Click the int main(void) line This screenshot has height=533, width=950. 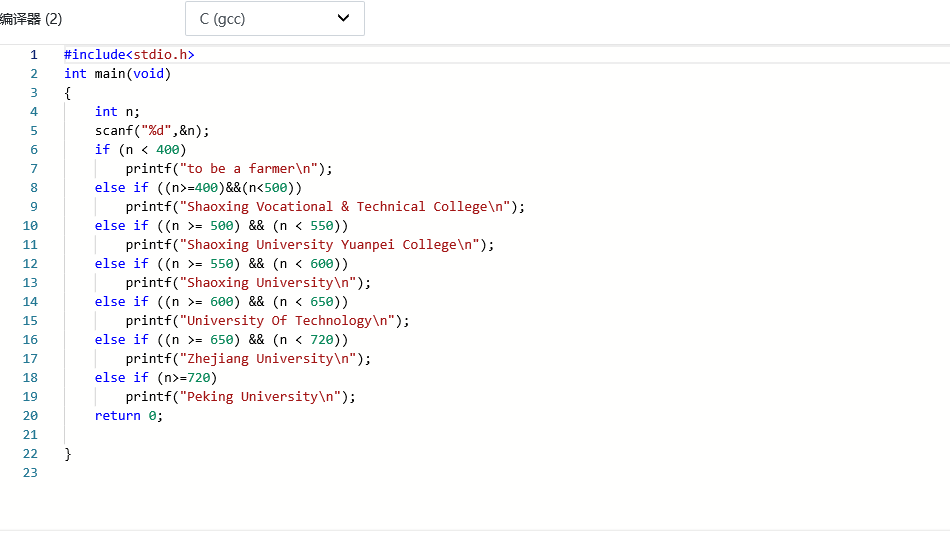(117, 74)
